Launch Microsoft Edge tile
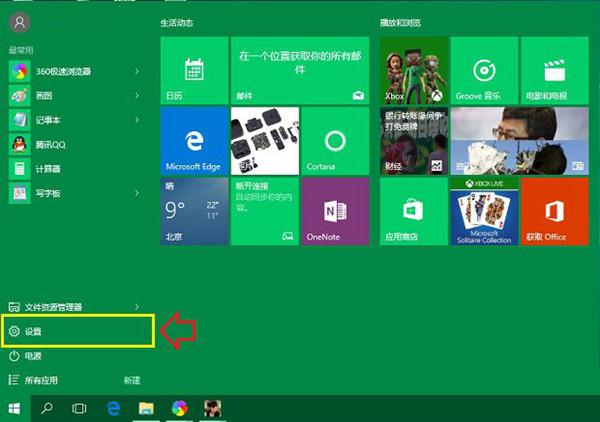Viewport: 600px width, 422px height. 194,141
